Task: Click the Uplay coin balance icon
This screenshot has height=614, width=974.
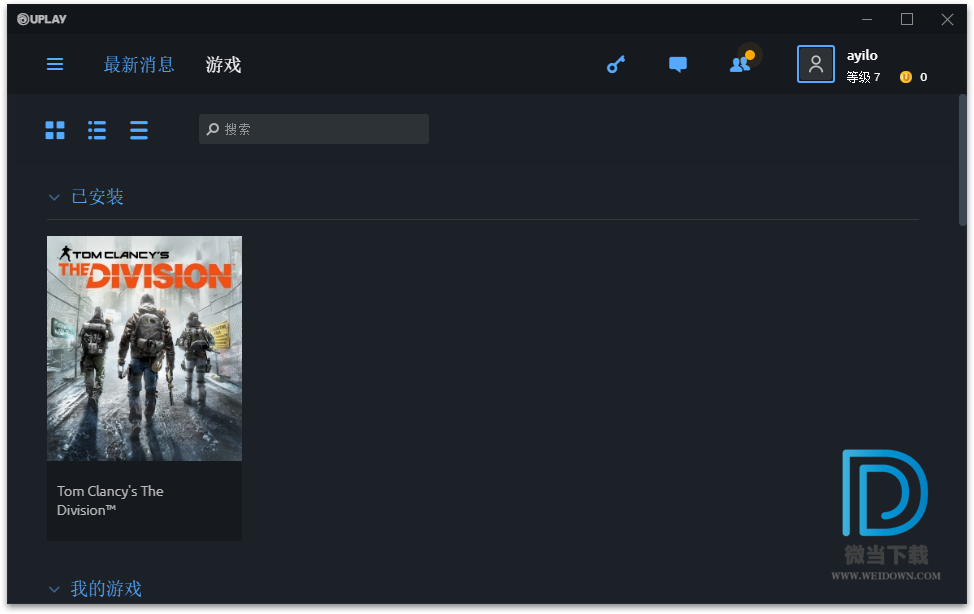Action: [x=906, y=77]
